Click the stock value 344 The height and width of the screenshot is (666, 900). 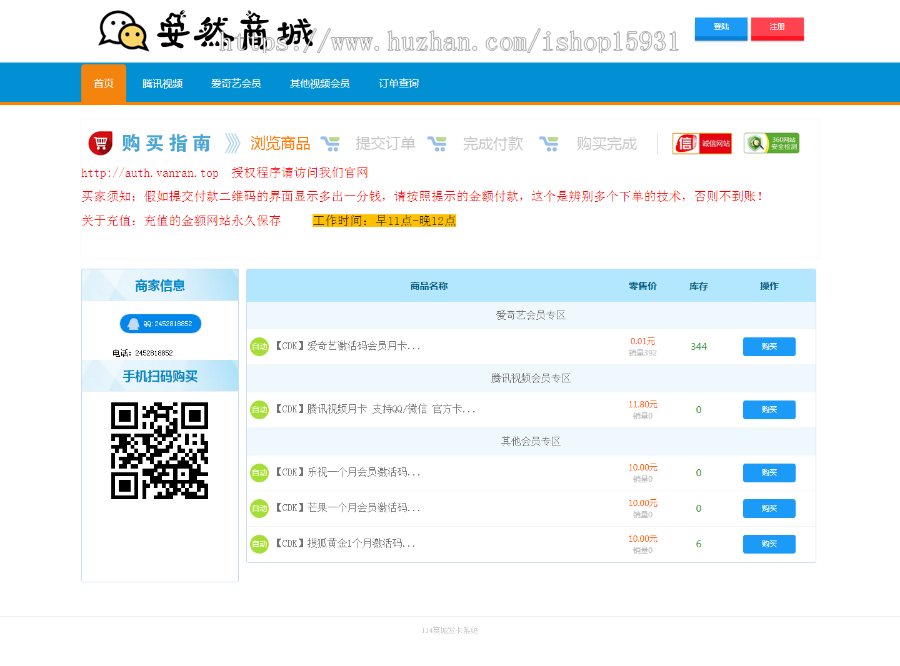tap(699, 347)
